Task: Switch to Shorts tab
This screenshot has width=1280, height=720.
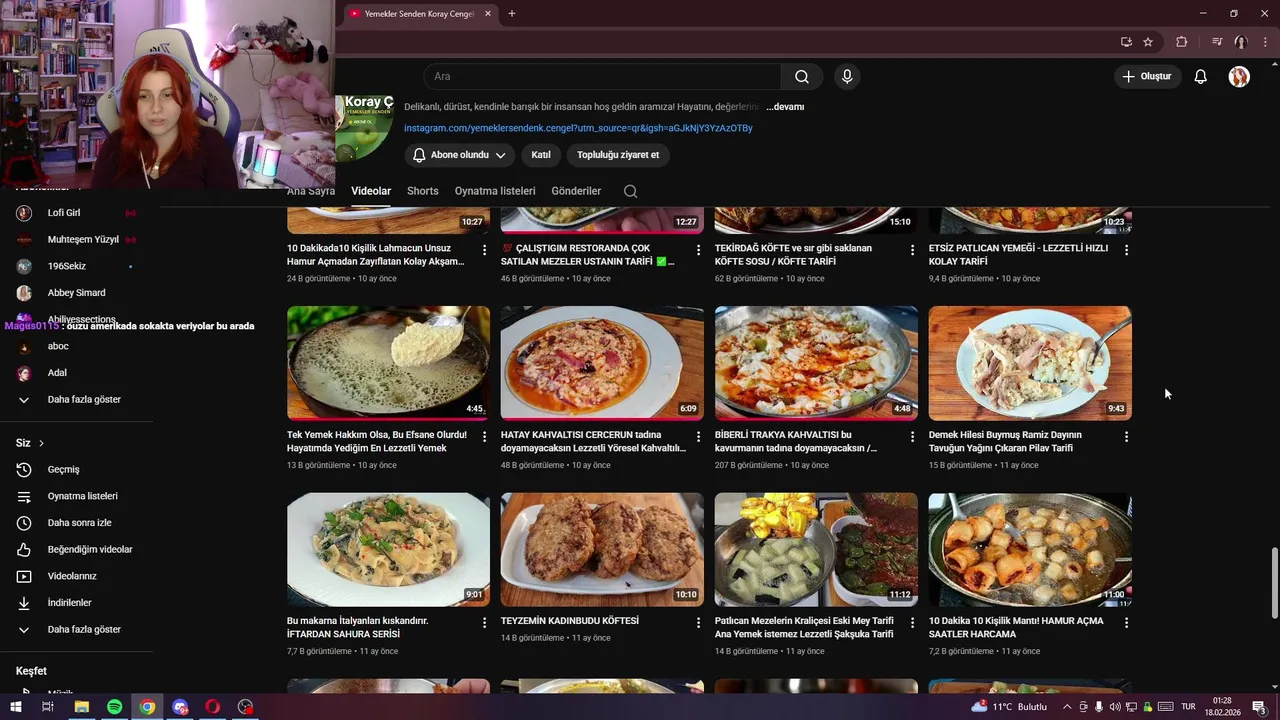Action: [x=422, y=191]
